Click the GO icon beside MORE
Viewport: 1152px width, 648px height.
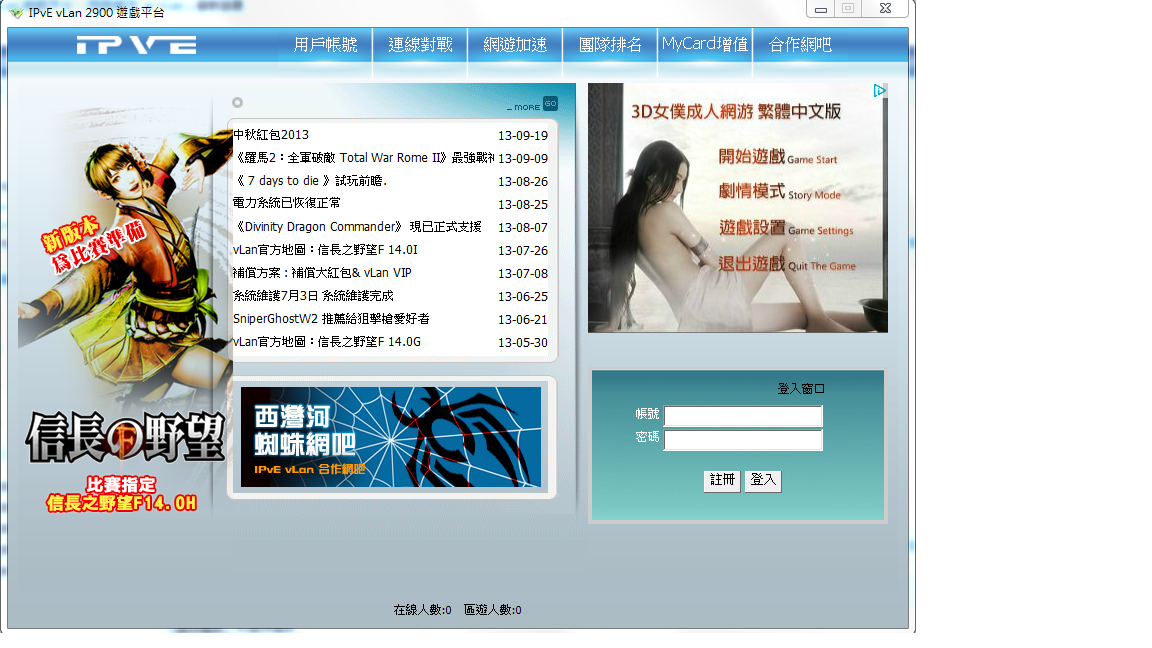click(550, 104)
